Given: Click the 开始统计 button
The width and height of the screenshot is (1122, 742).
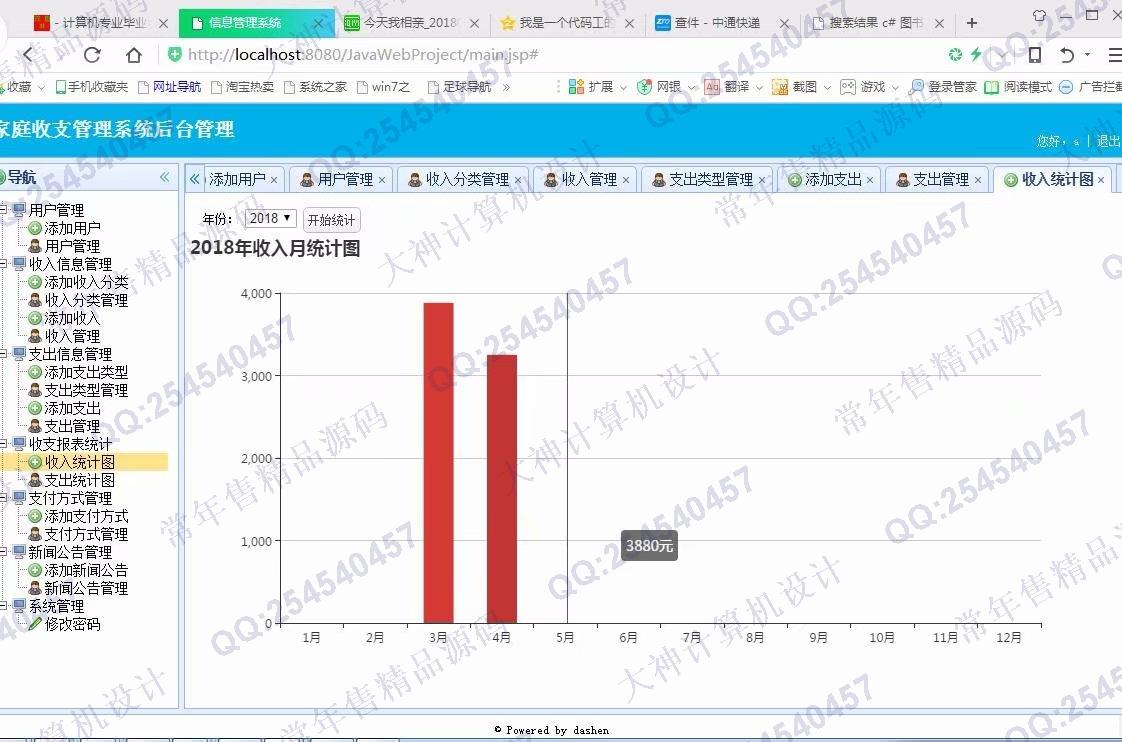Looking at the screenshot, I should [x=331, y=220].
